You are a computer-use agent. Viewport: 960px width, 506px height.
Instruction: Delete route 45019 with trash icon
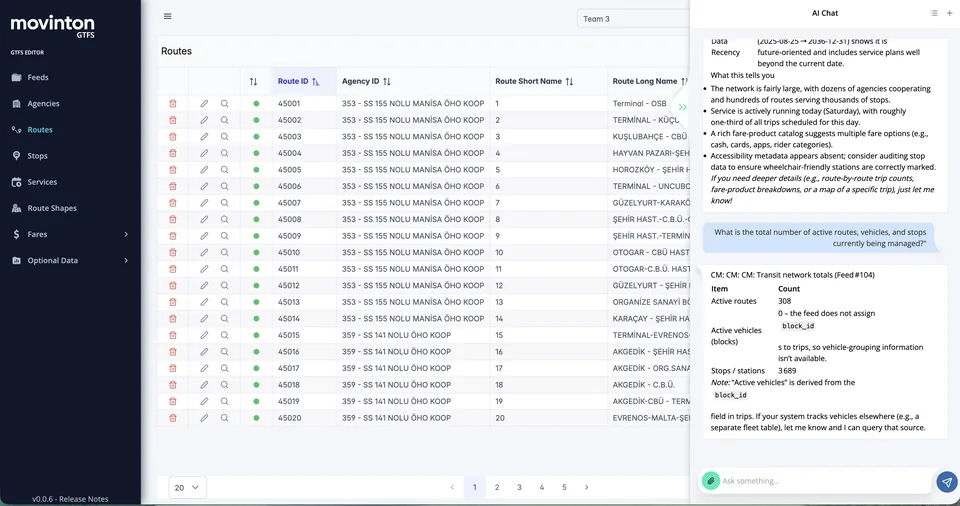(173, 401)
